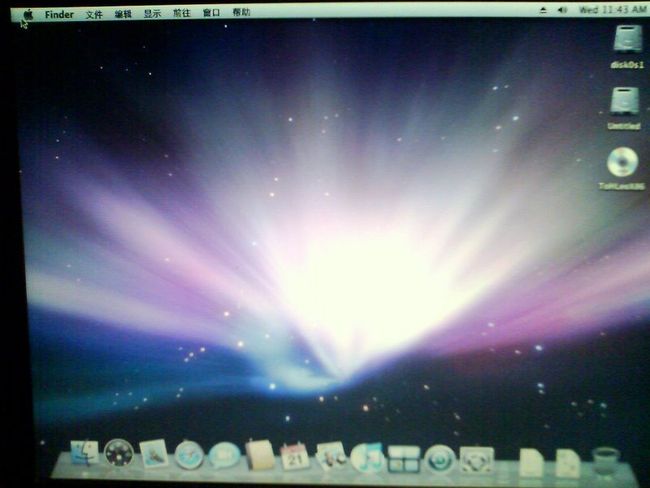Open the 前往 (Go) menu

click(x=182, y=13)
